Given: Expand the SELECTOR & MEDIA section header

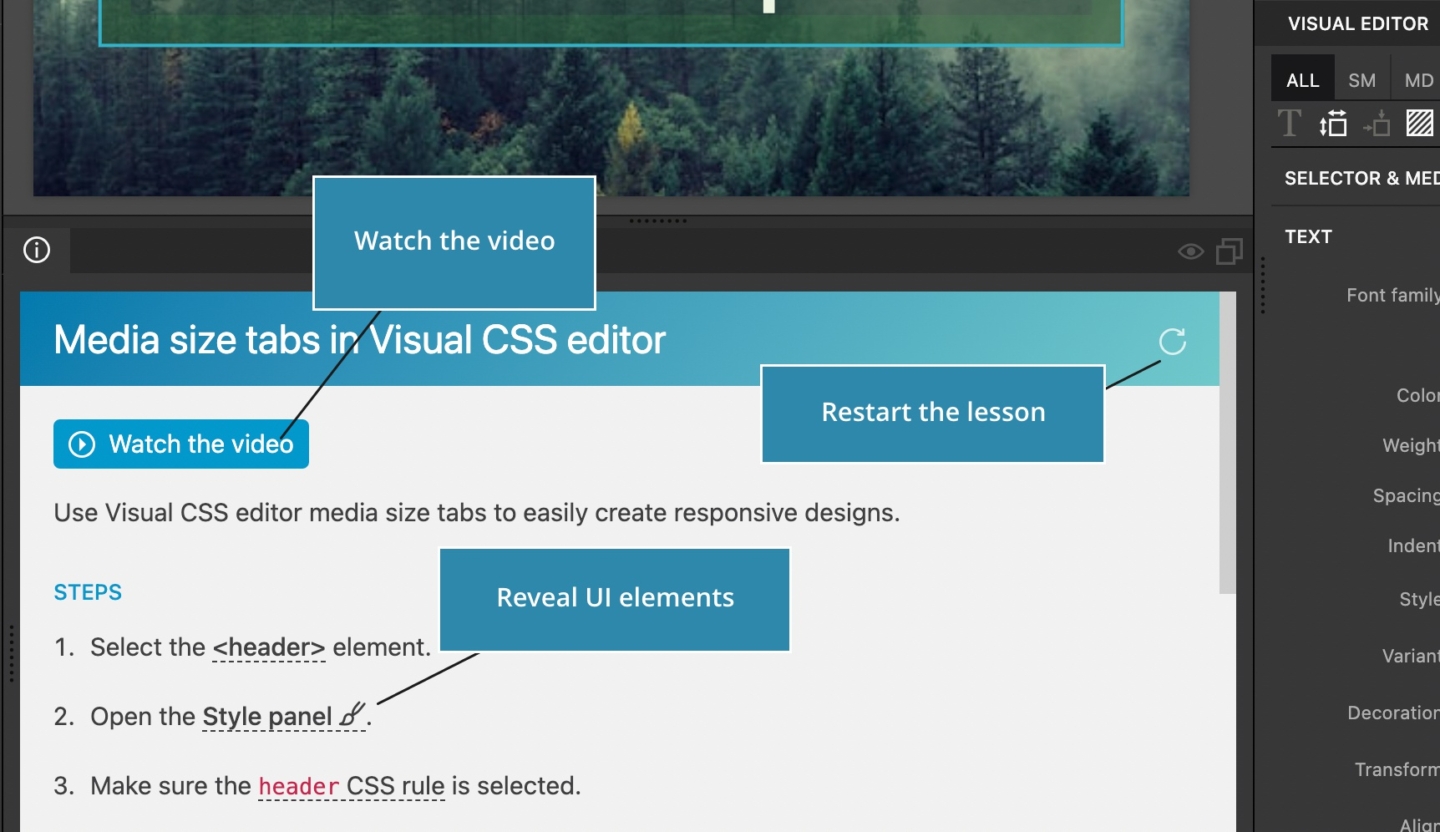Looking at the screenshot, I should tap(1360, 178).
